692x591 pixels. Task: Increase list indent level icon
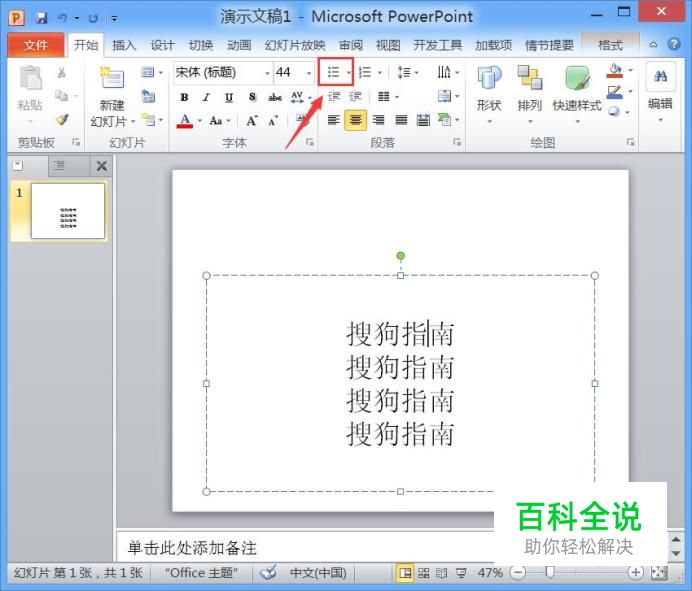pyautogui.click(x=355, y=96)
